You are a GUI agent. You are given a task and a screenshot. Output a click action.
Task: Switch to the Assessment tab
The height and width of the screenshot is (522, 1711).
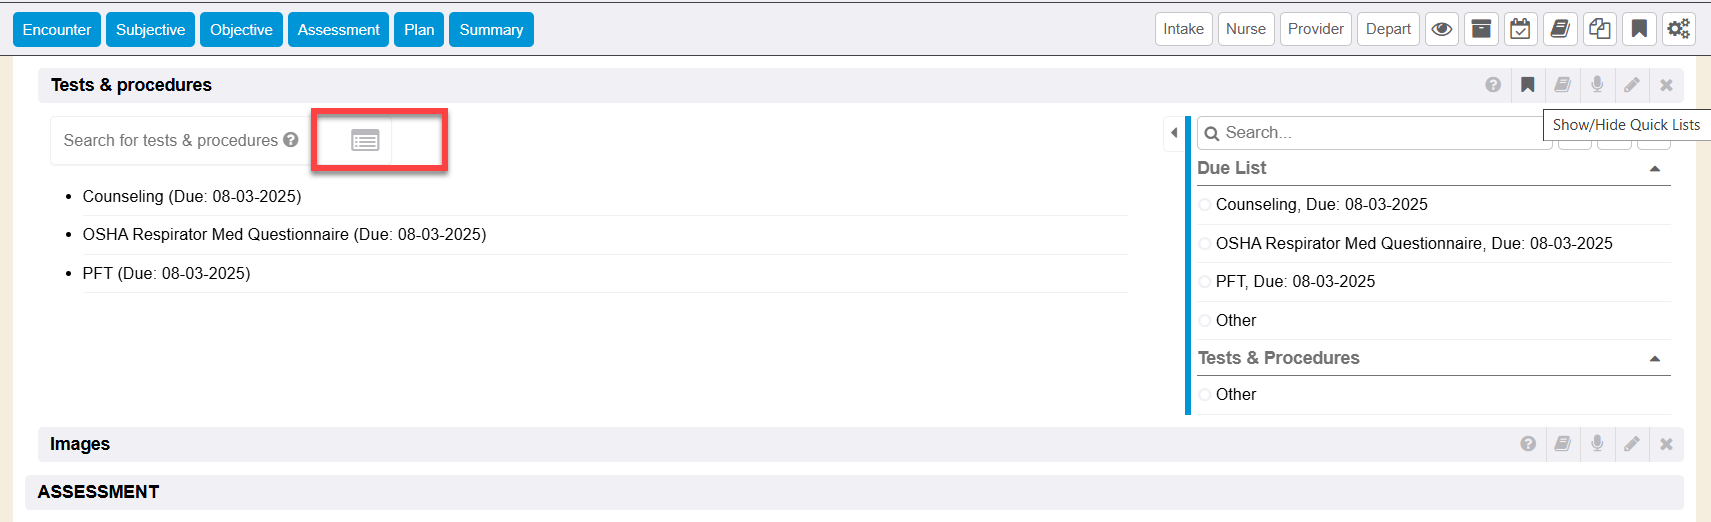coord(338,29)
